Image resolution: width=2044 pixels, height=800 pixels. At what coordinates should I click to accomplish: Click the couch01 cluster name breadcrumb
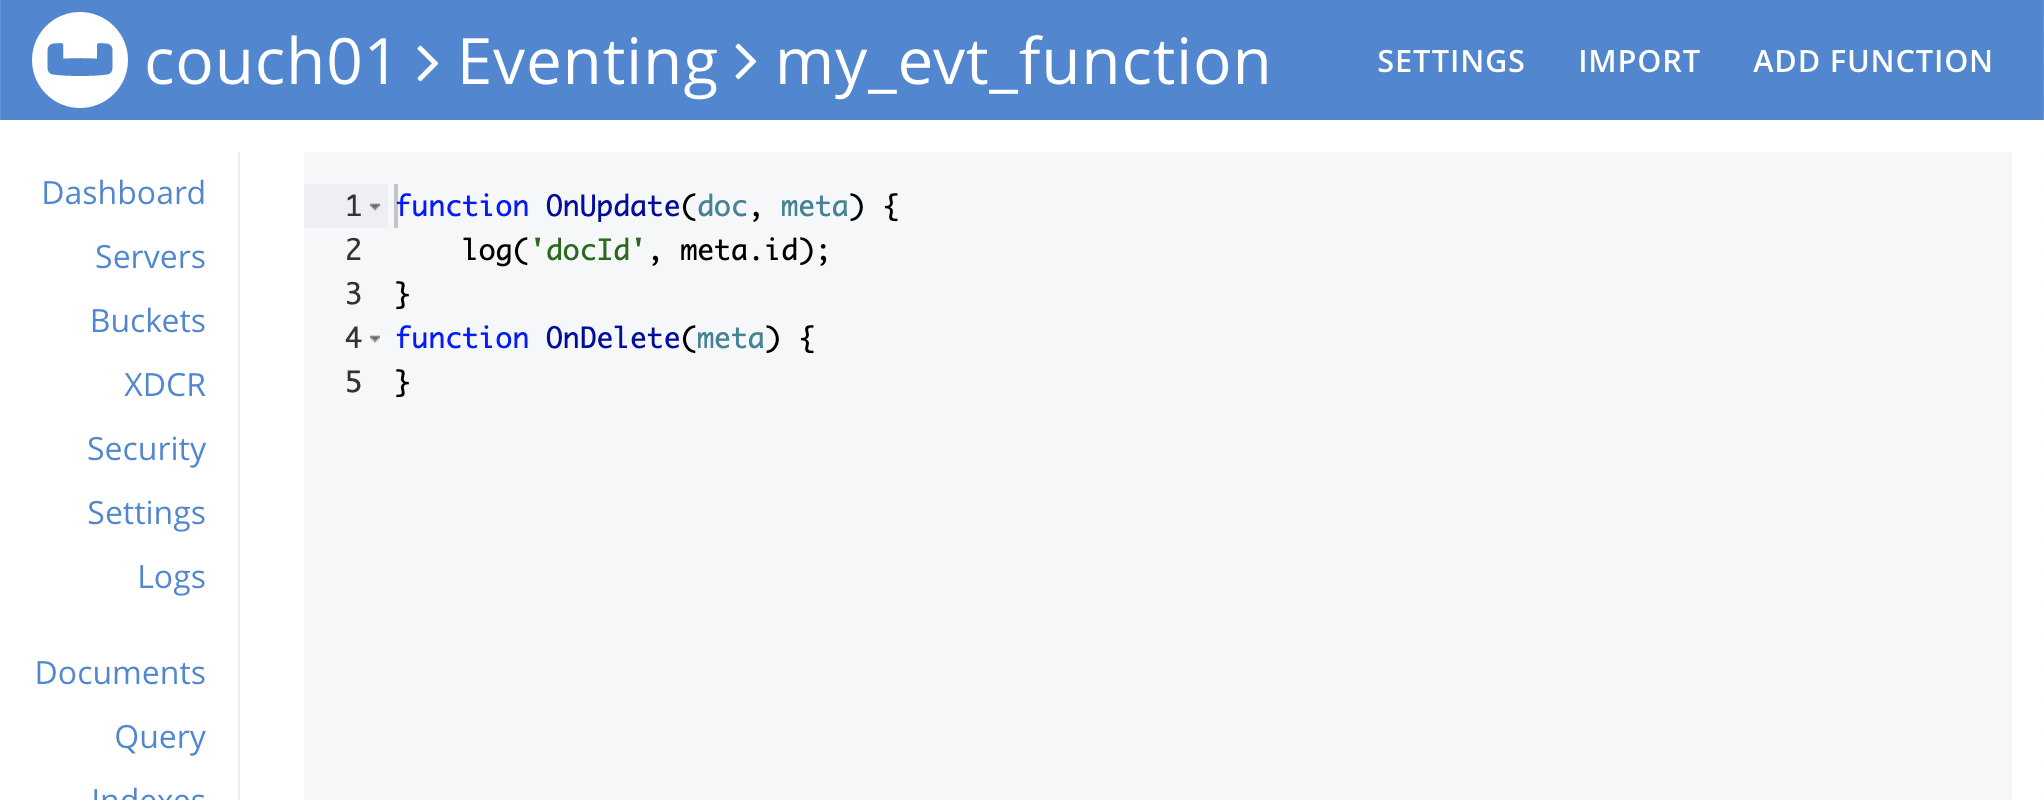(x=270, y=62)
